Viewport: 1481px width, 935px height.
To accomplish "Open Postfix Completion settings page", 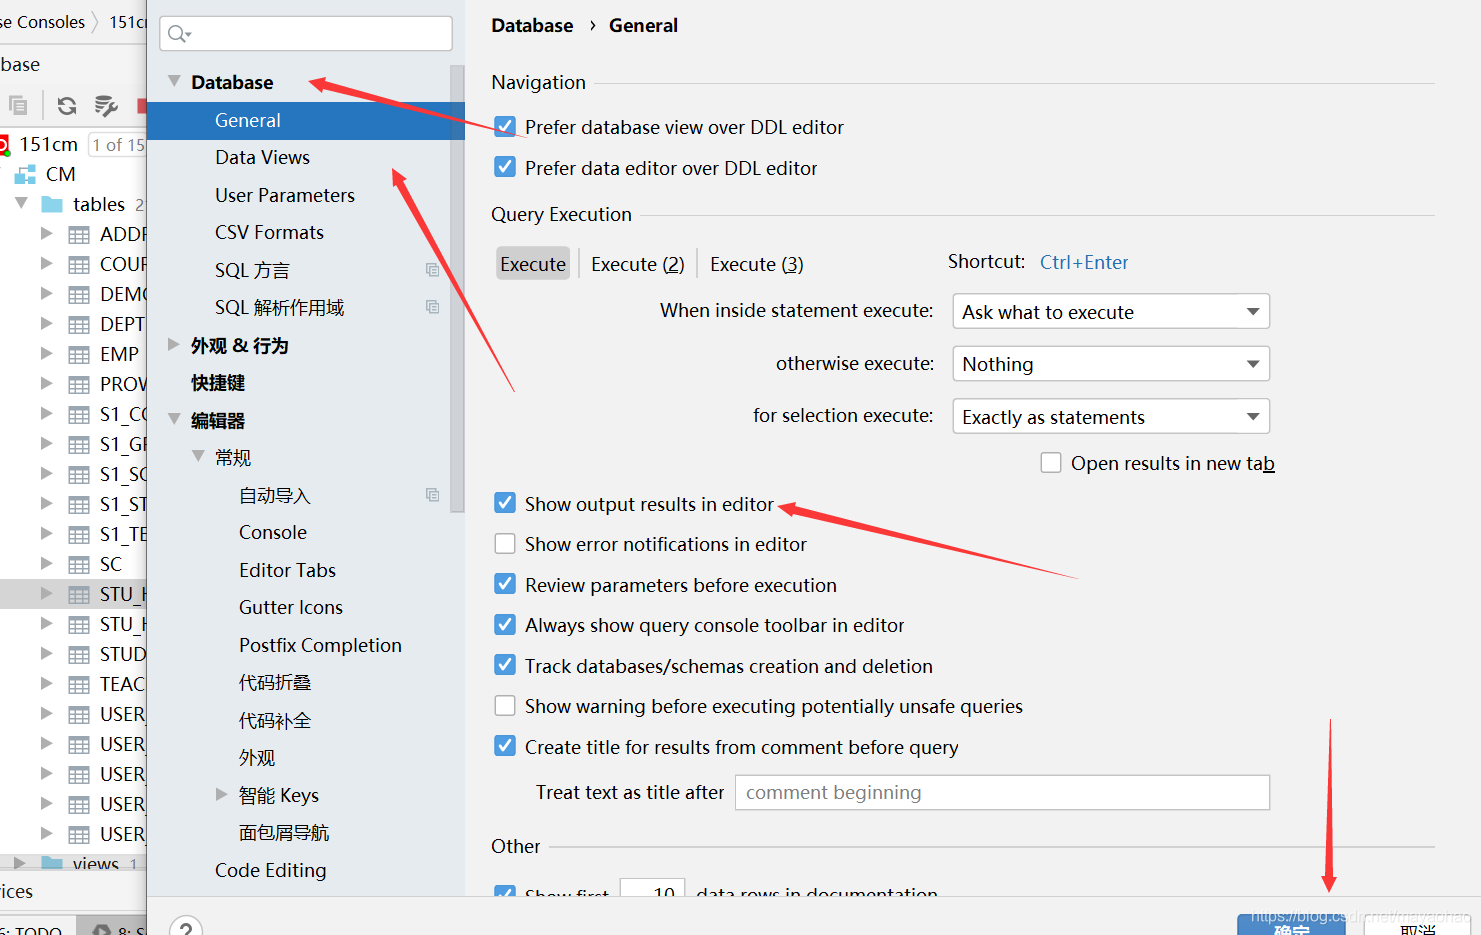I will point(320,645).
